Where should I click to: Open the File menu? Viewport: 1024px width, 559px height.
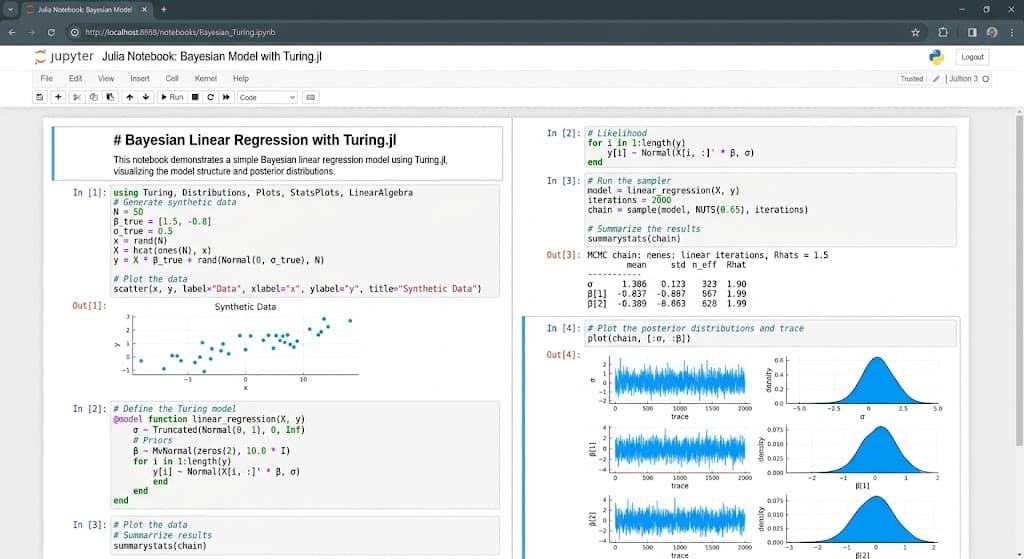[x=46, y=78]
